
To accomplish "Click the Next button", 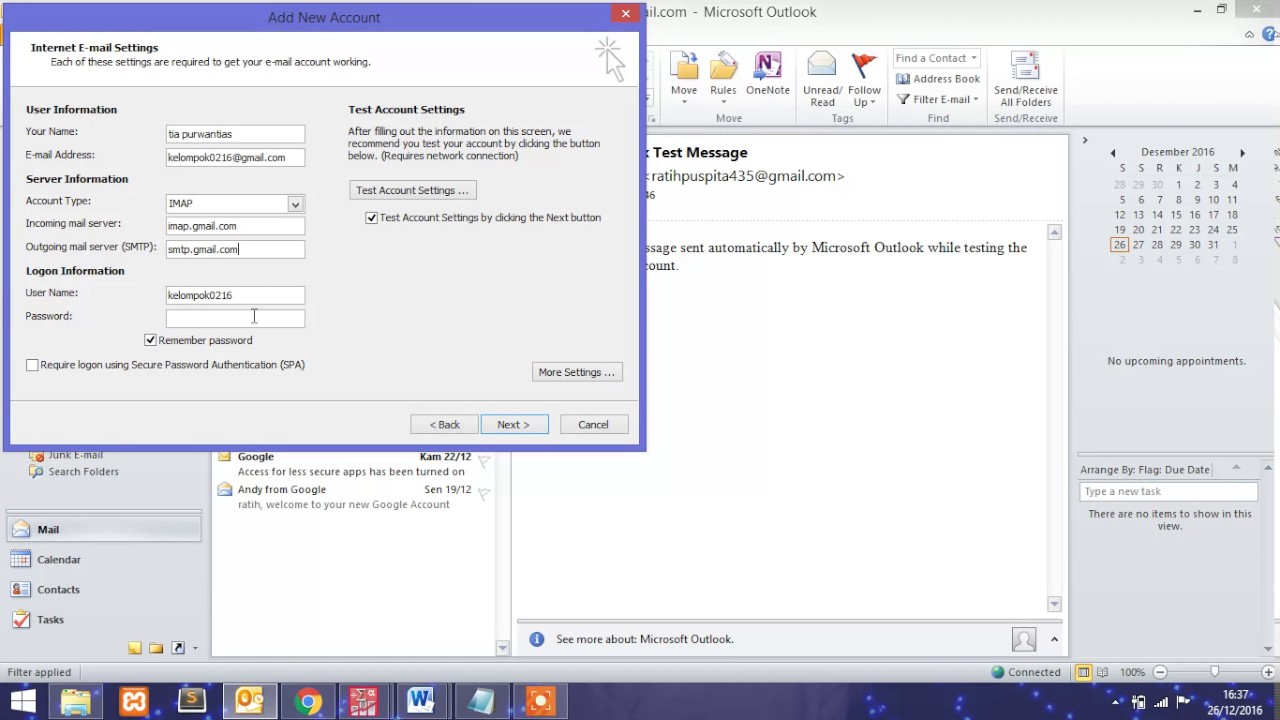I will coord(514,425).
